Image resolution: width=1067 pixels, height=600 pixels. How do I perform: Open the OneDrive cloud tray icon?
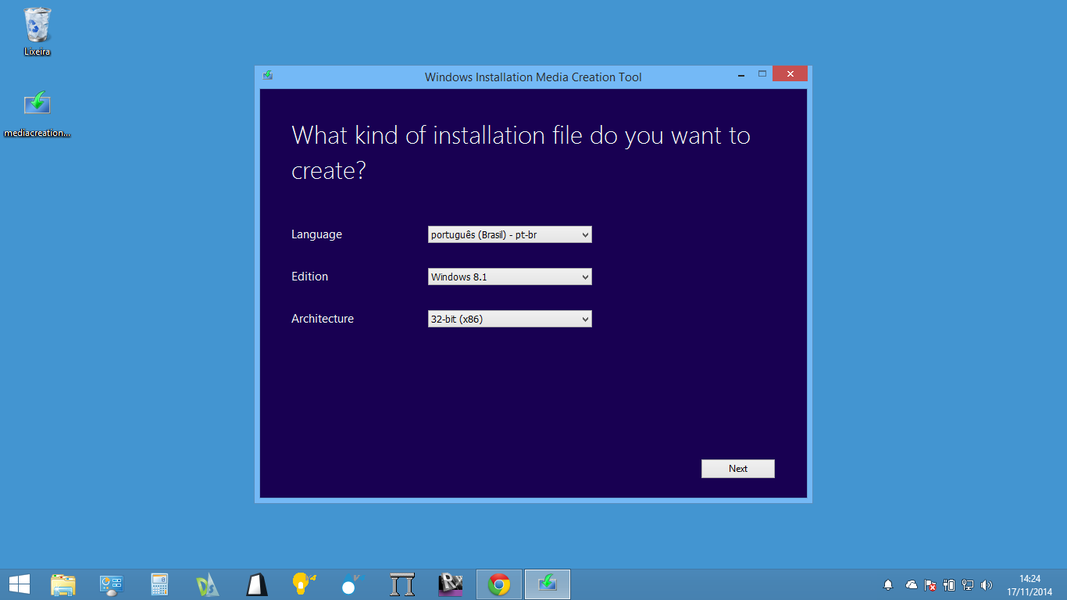(911, 585)
